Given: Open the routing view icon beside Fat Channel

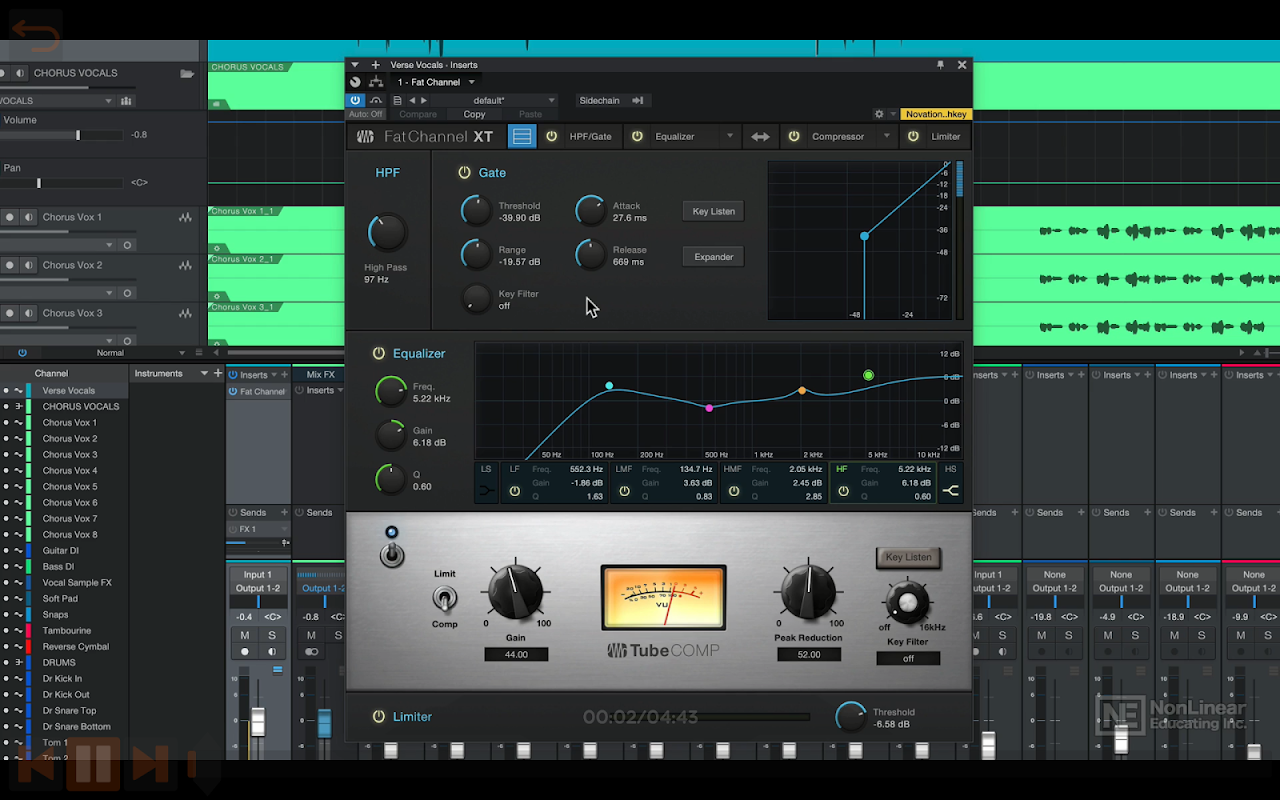Looking at the screenshot, I should (376, 82).
